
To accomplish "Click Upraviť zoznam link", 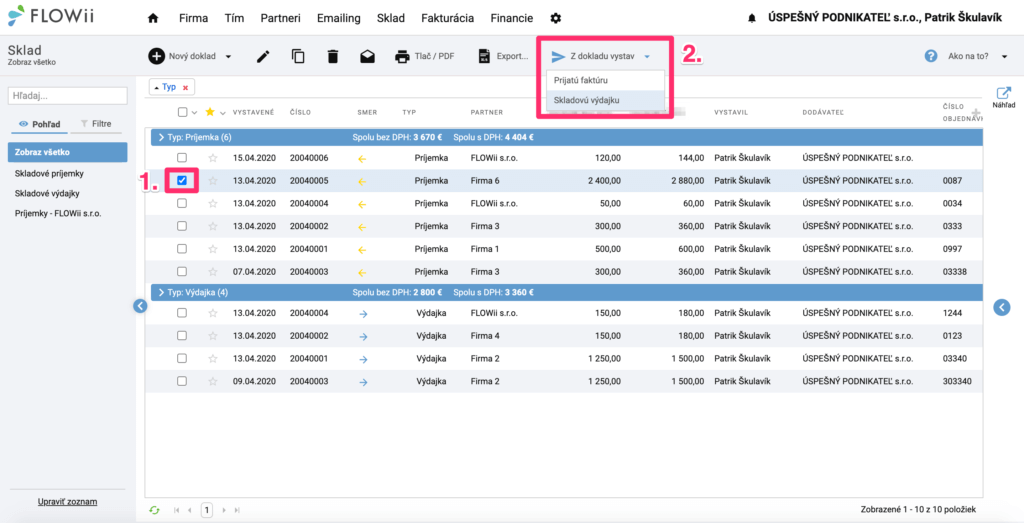I will click(67, 501).
